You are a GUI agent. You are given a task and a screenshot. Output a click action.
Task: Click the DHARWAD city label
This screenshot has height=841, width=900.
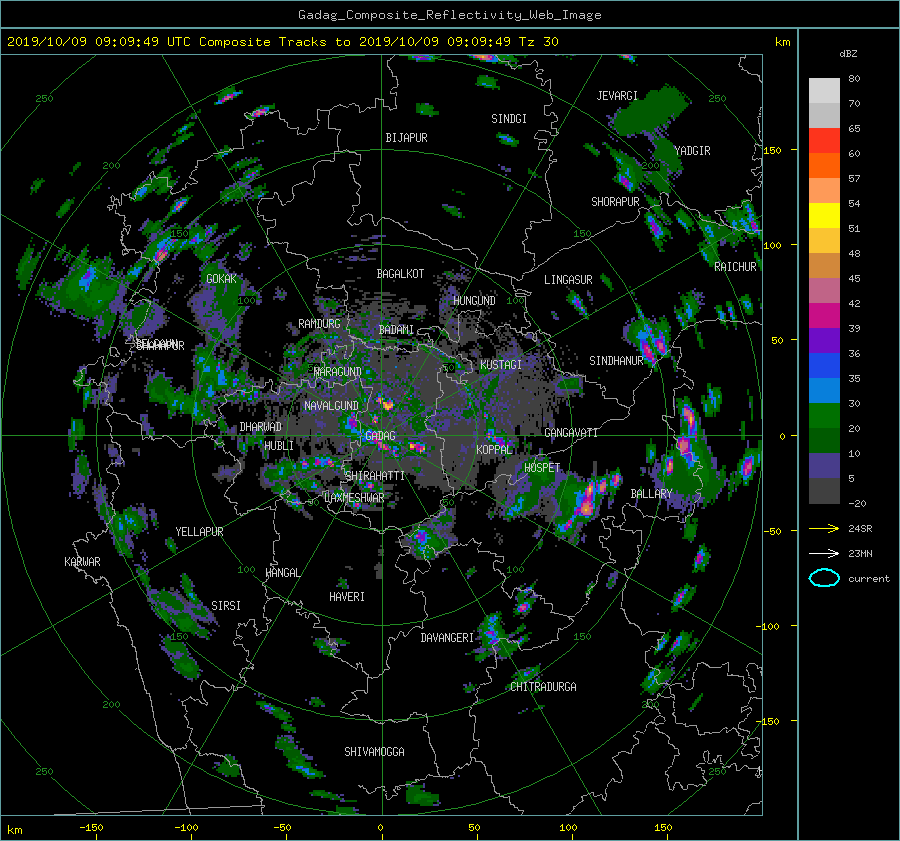(260, 427)
